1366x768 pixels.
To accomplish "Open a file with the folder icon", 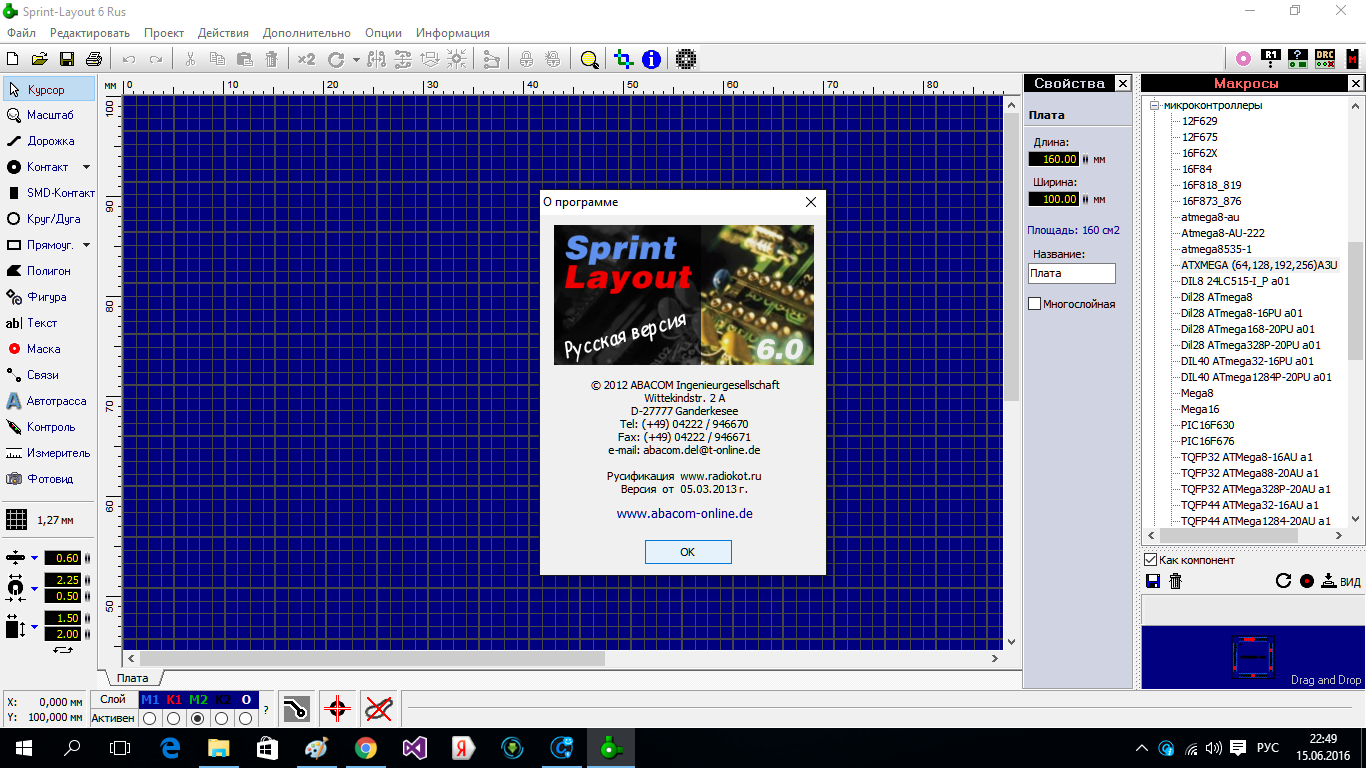I will pyautogui.click(x=40, y=59).
